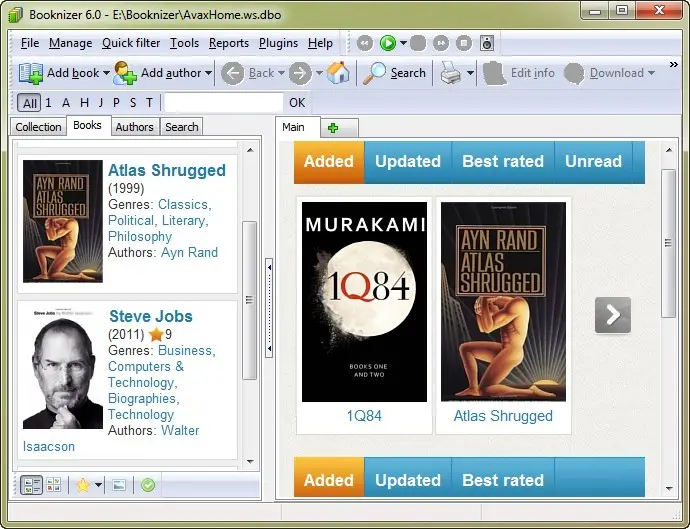Open the Ayn Rand author link

pyautogui.click(x=189, y=252)
